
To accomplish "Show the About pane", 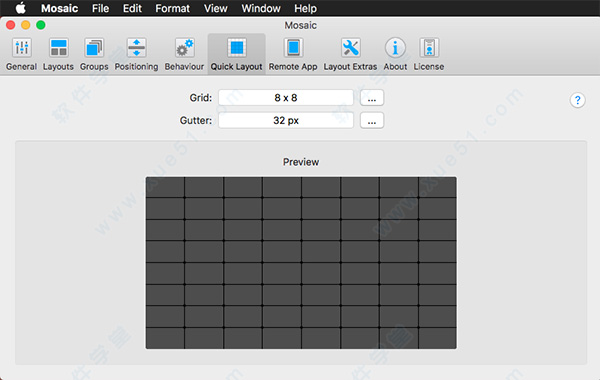I will [x=395, y=54].
